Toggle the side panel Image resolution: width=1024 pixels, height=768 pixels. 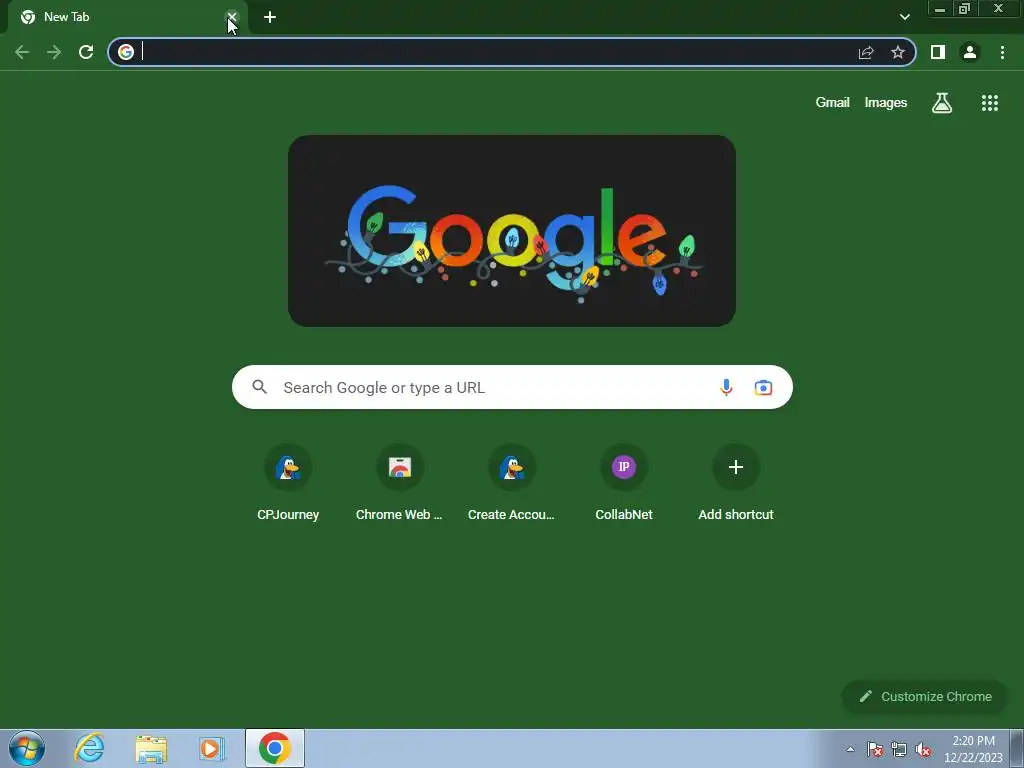click(938, 52)
